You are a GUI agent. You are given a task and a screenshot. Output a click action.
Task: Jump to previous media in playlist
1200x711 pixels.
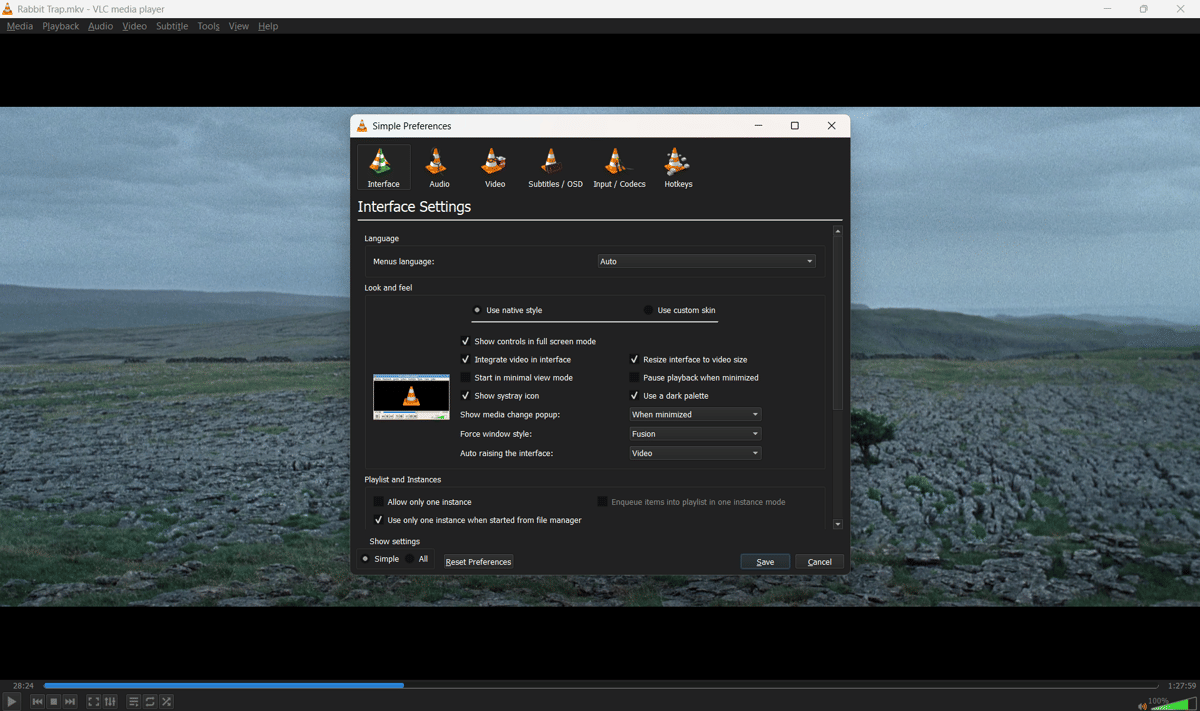click(37, 701)
